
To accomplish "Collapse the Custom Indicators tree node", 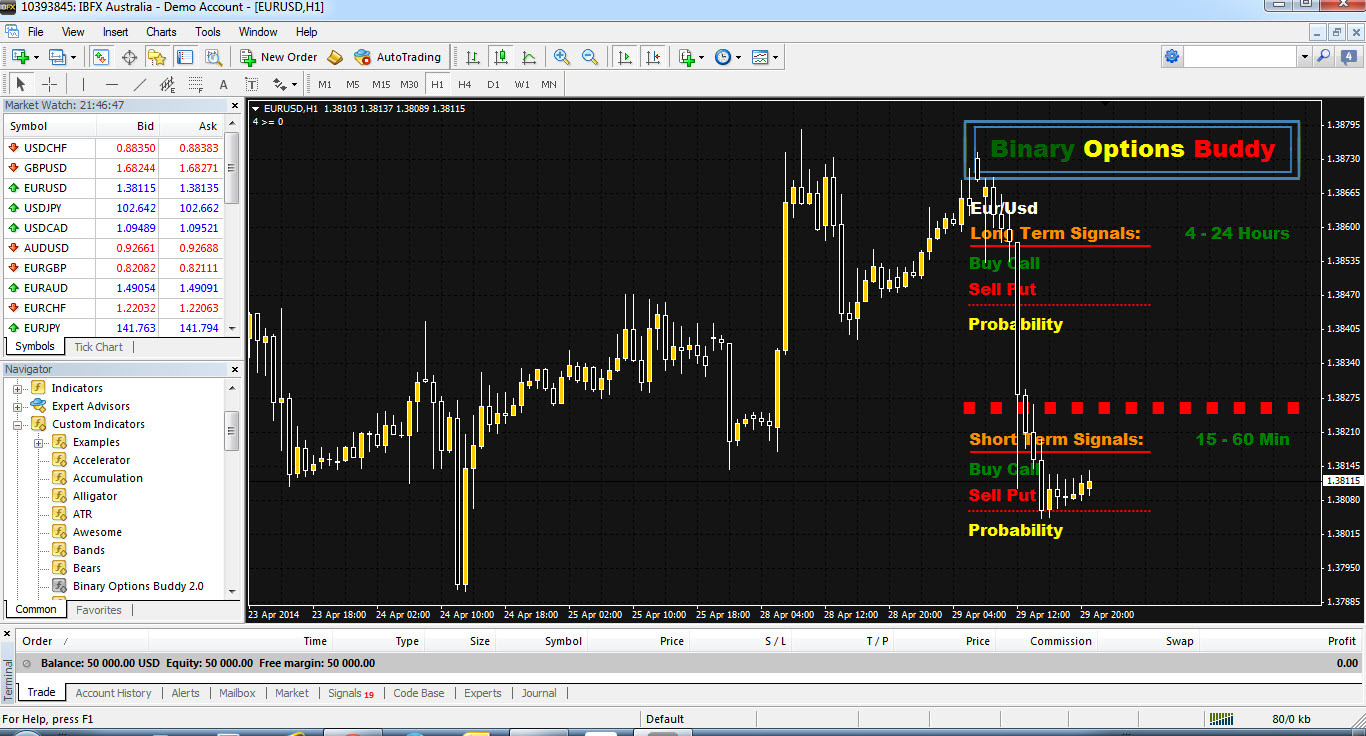I will (x=17, y=424).
